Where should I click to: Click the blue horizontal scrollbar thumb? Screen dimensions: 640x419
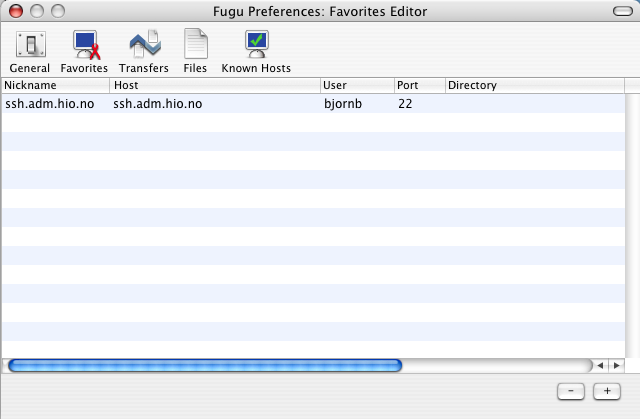205,366
